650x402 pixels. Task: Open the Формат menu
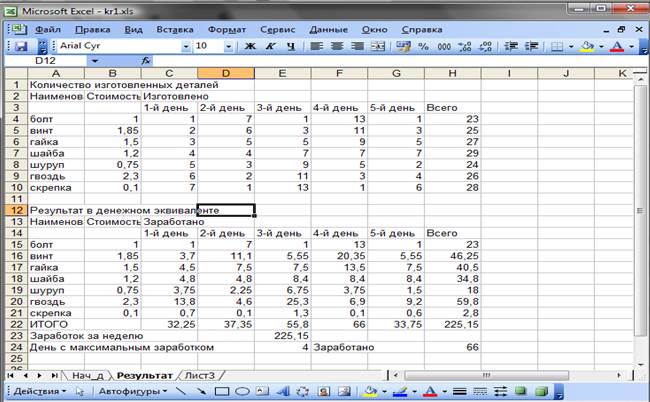point(227,29)
